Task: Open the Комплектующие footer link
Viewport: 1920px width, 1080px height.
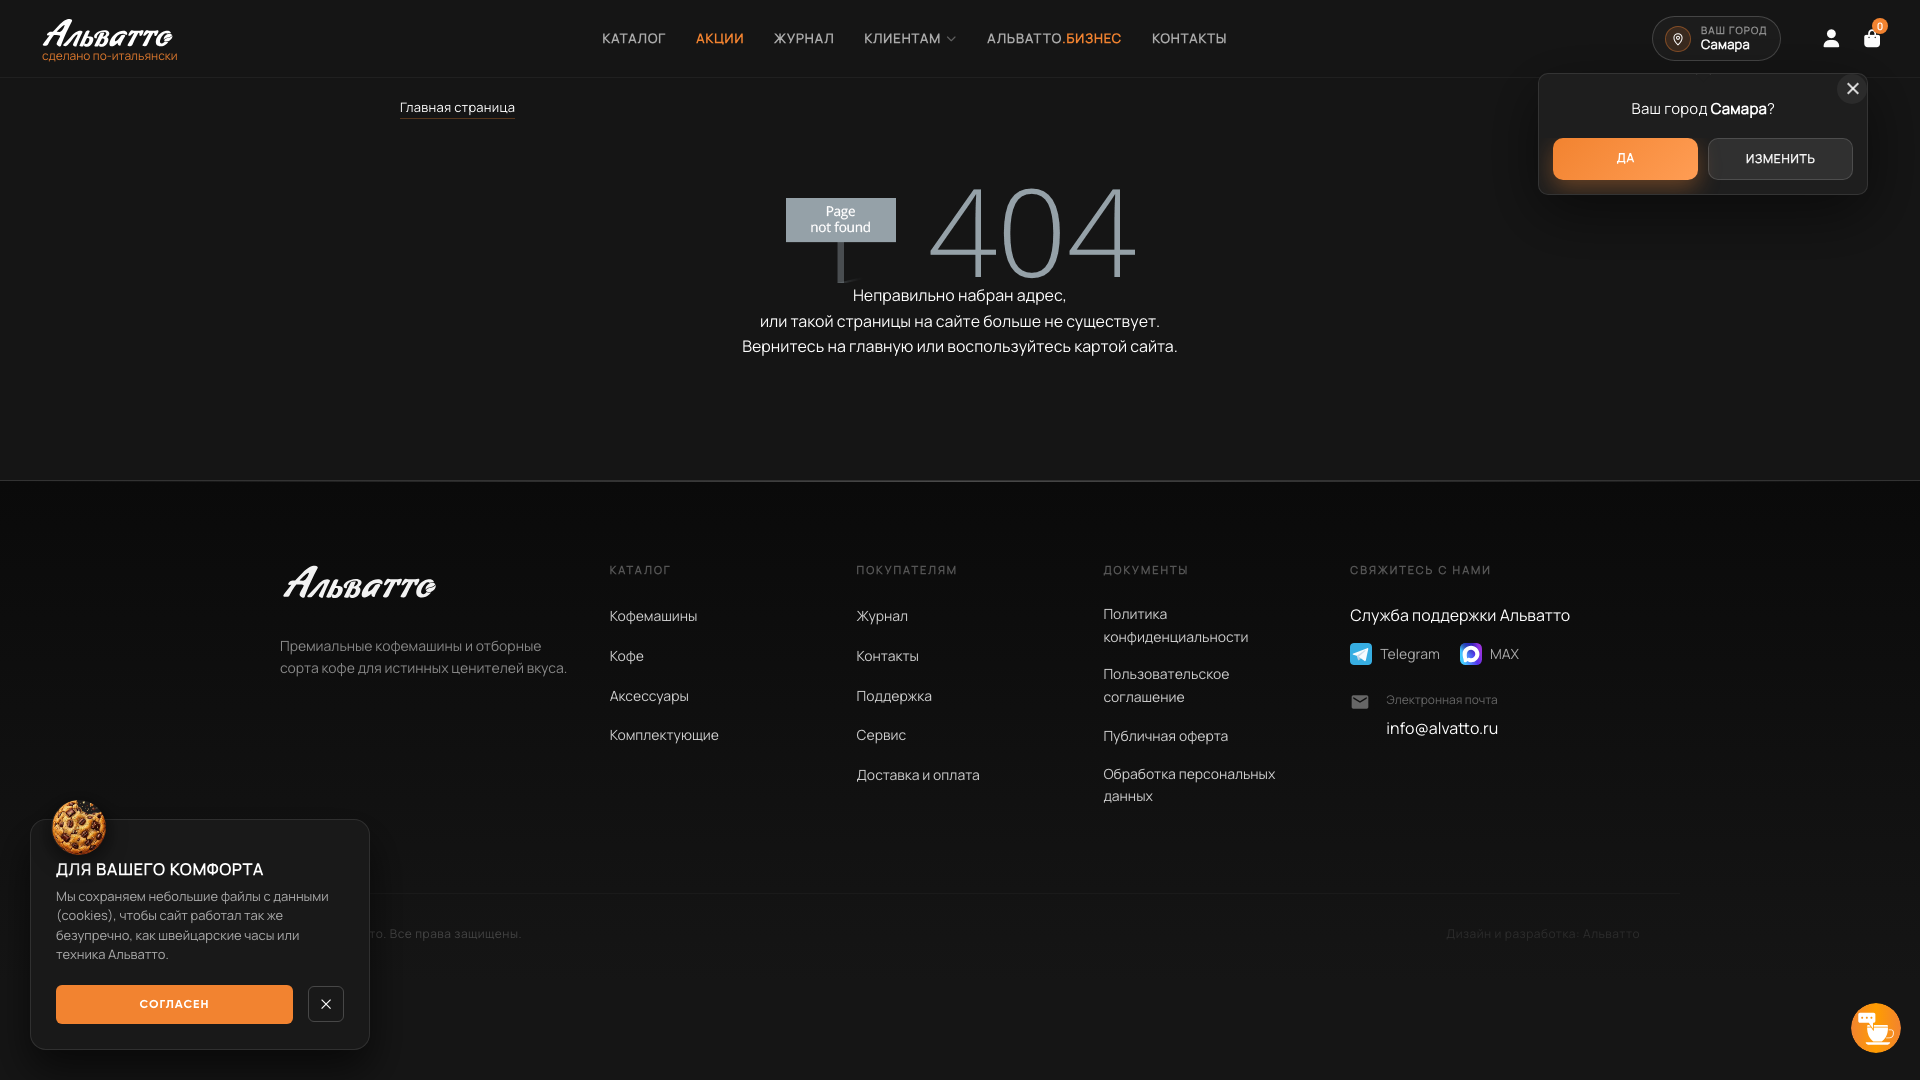Action: 664,735
